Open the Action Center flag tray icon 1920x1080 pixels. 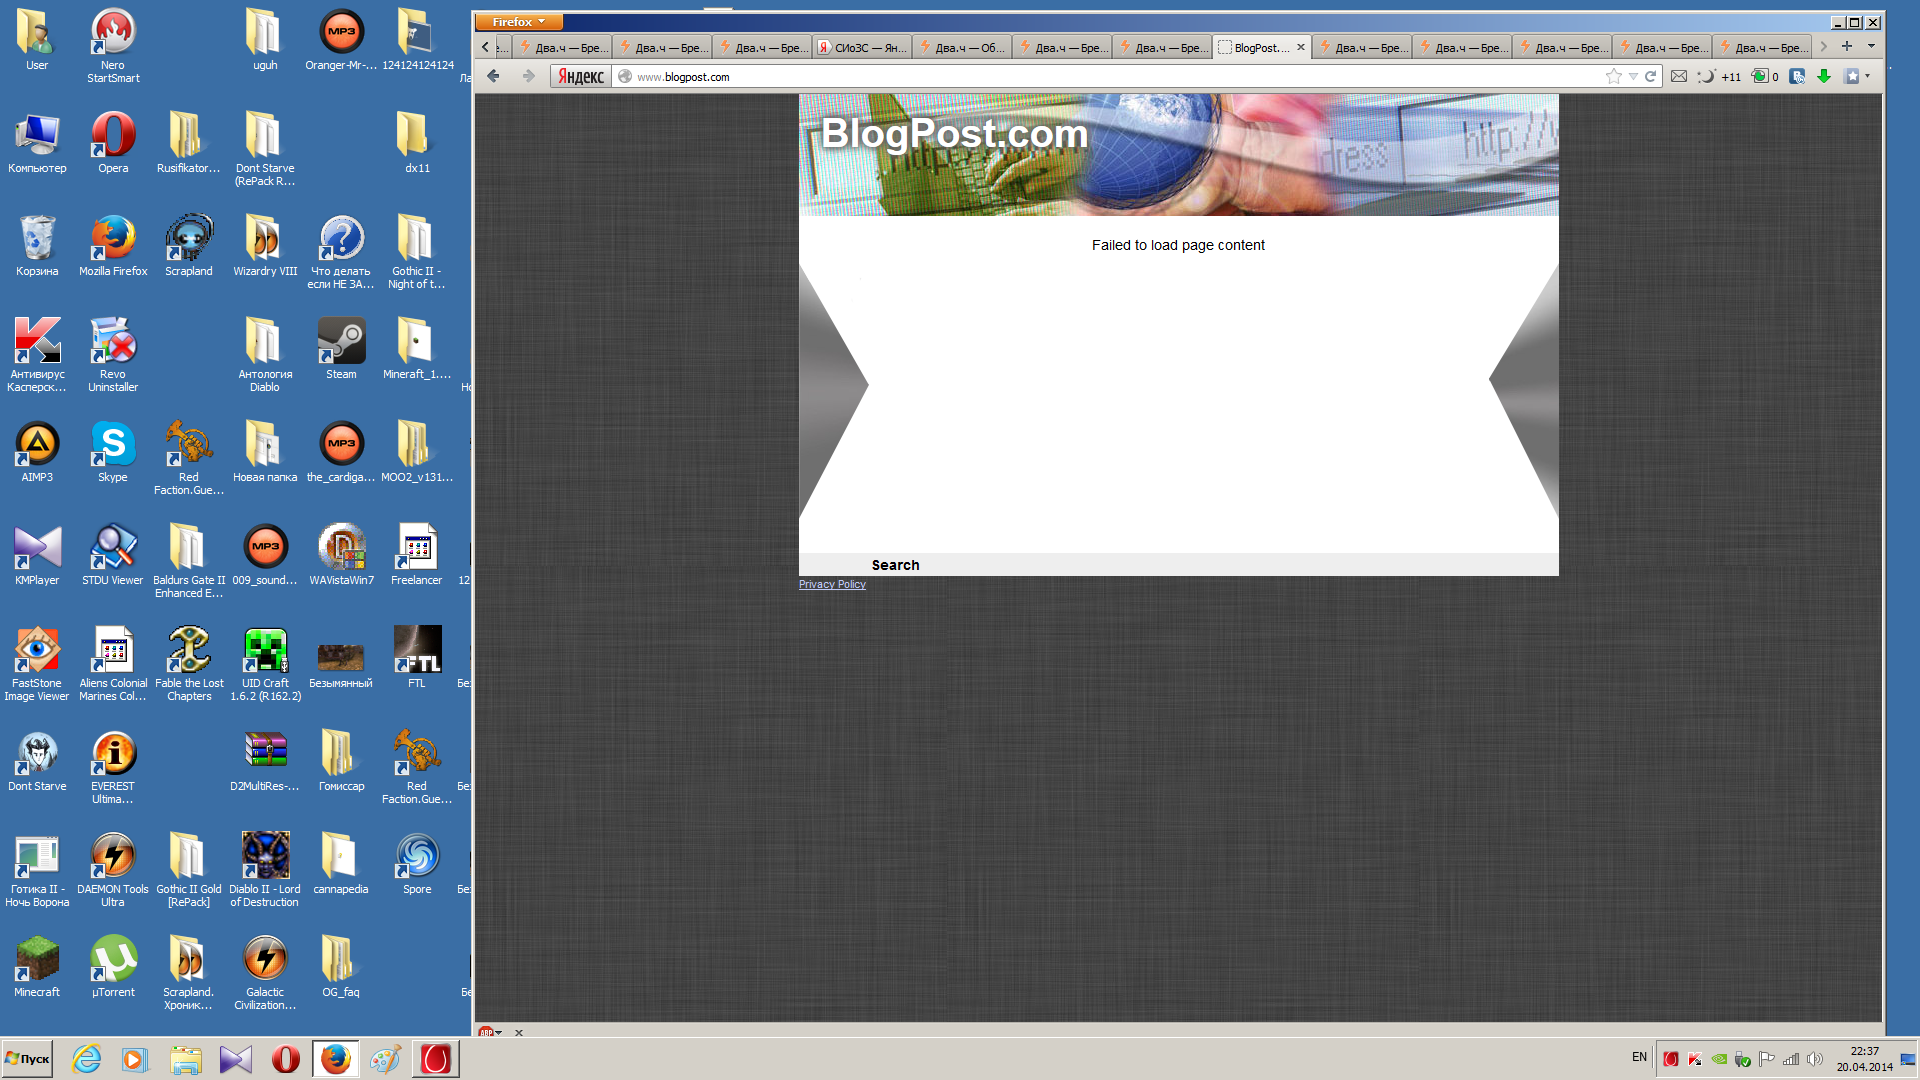pos(1767,1059)
